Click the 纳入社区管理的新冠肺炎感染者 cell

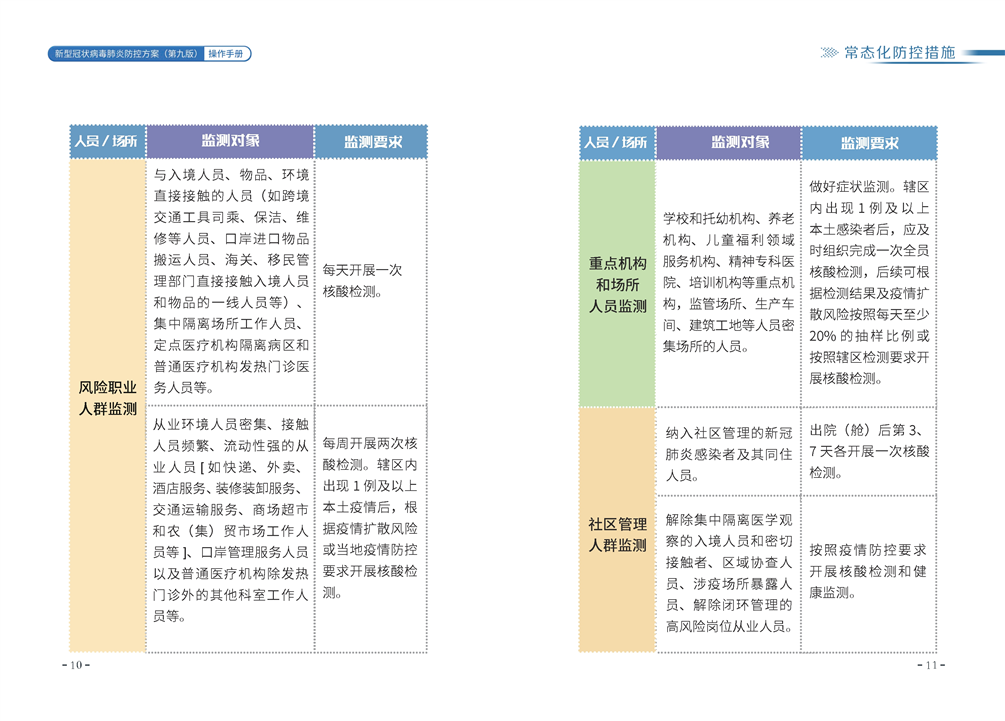(727, 453)
